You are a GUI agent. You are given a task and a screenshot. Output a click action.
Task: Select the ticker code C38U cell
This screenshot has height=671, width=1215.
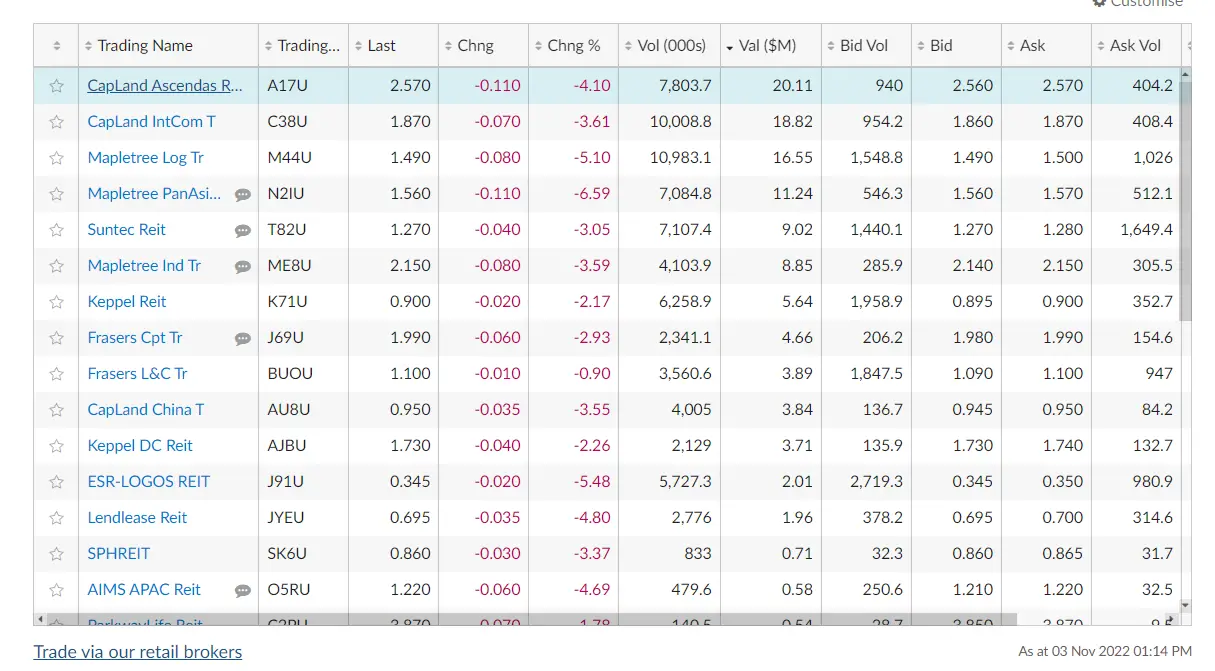click(x=303, y=122)
